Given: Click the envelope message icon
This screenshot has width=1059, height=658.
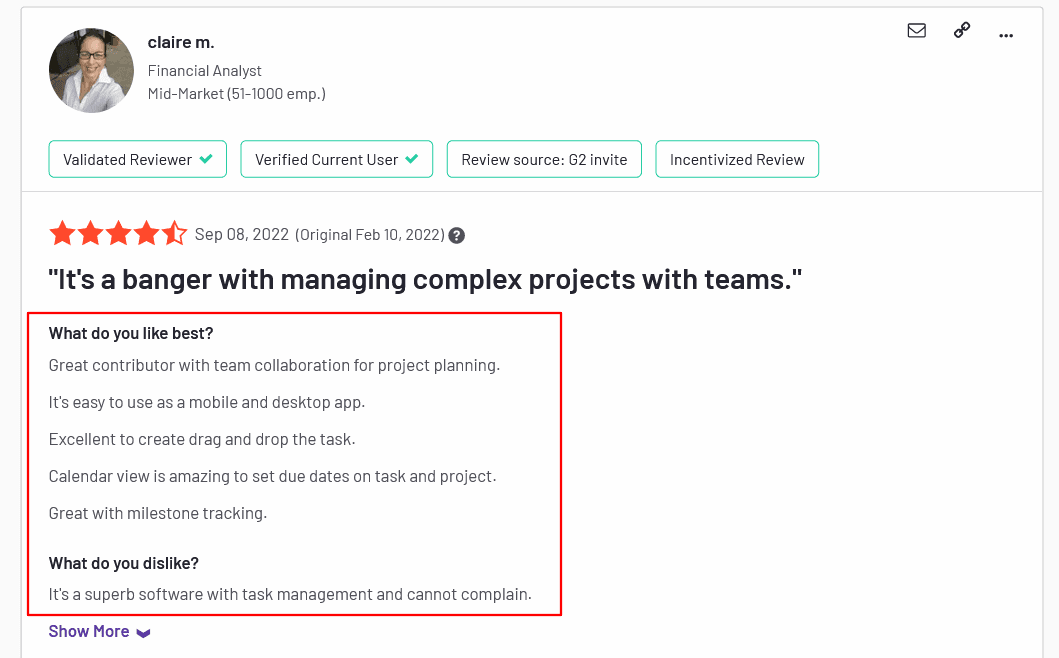Looking at the screenshot, I should click(916, 31).
